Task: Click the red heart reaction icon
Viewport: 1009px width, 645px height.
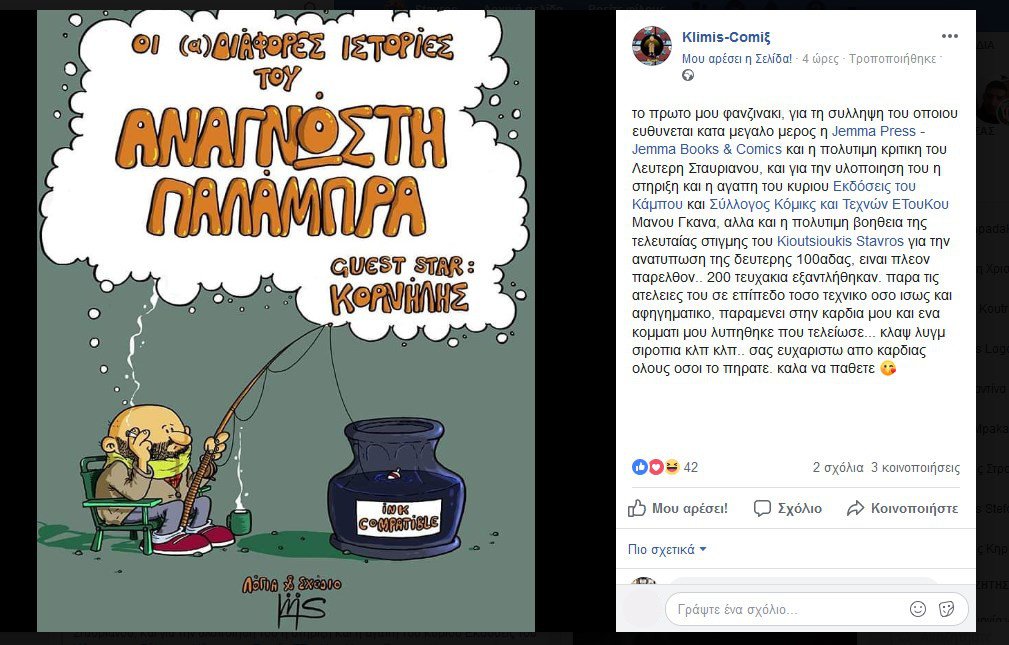Action: coord(655,467)
